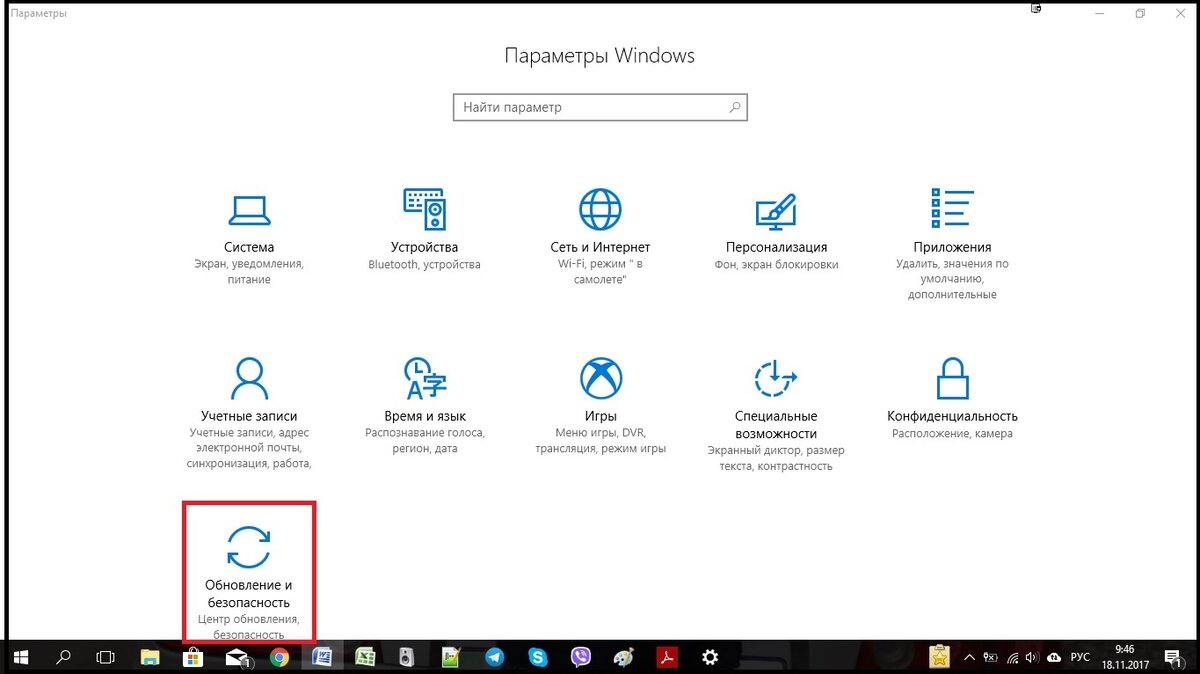This screenshot has height=674, width=1200.
Task: Open the Специальные возможности icon
Action: click(x=776, y=378)
